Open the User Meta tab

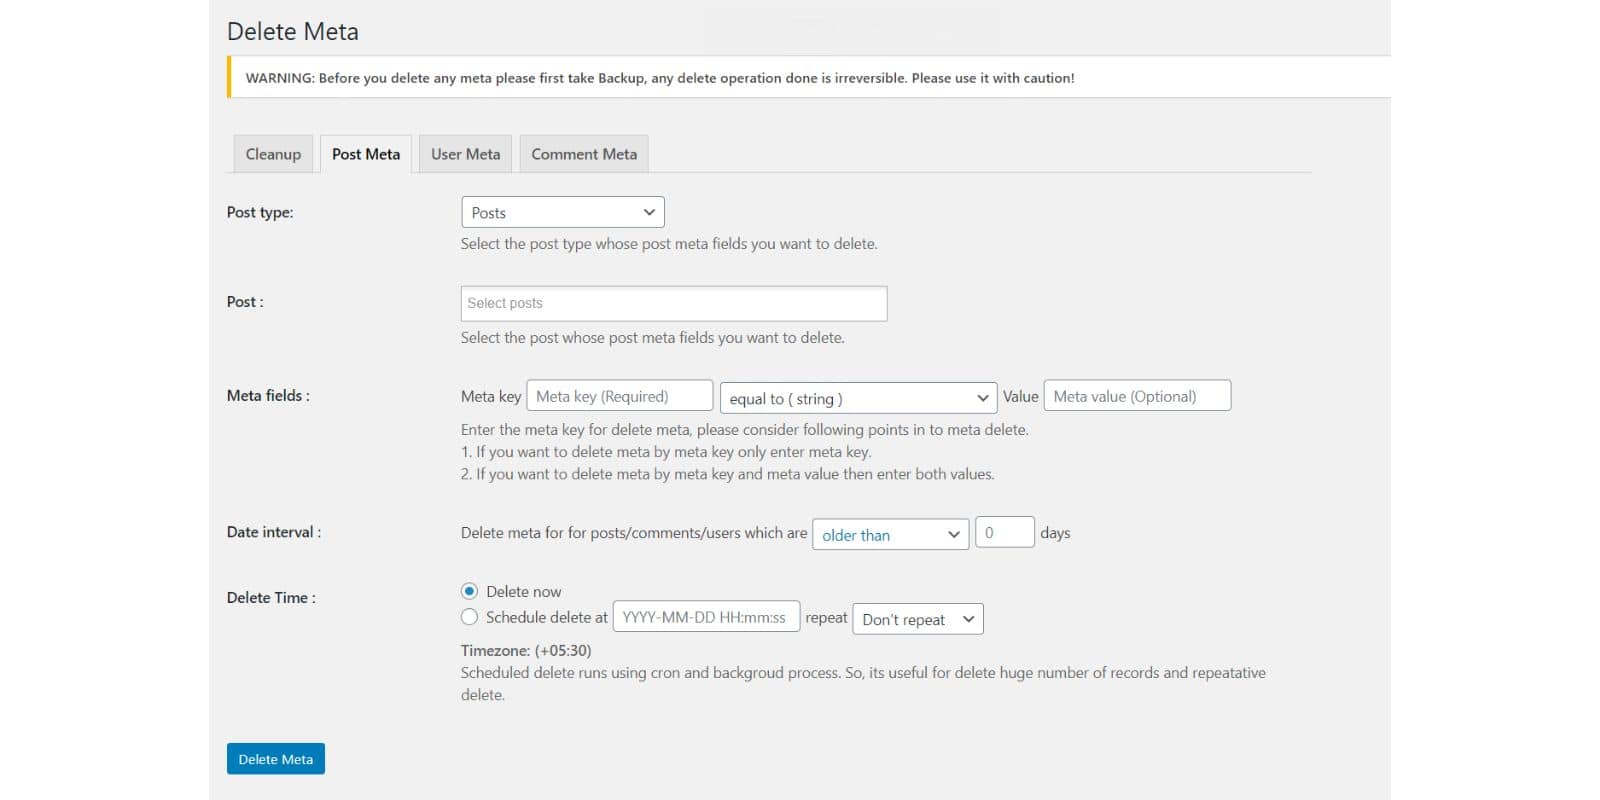pos(465,154)
